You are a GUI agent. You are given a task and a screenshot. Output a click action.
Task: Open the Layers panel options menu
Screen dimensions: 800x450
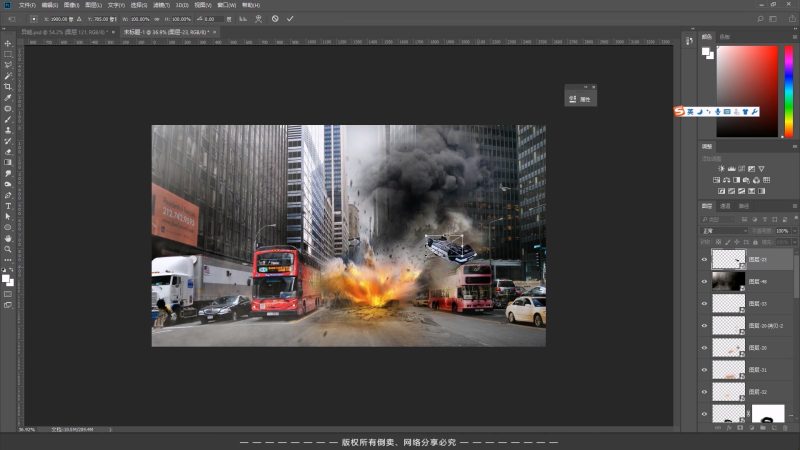(793, 206)
